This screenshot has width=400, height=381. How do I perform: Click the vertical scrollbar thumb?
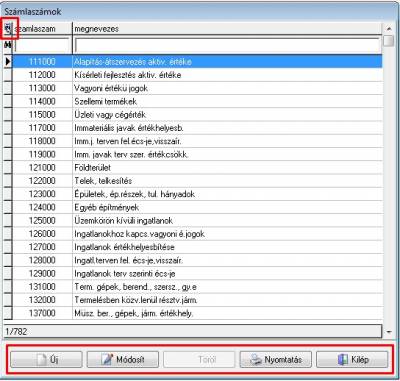[x=389, y=41]
